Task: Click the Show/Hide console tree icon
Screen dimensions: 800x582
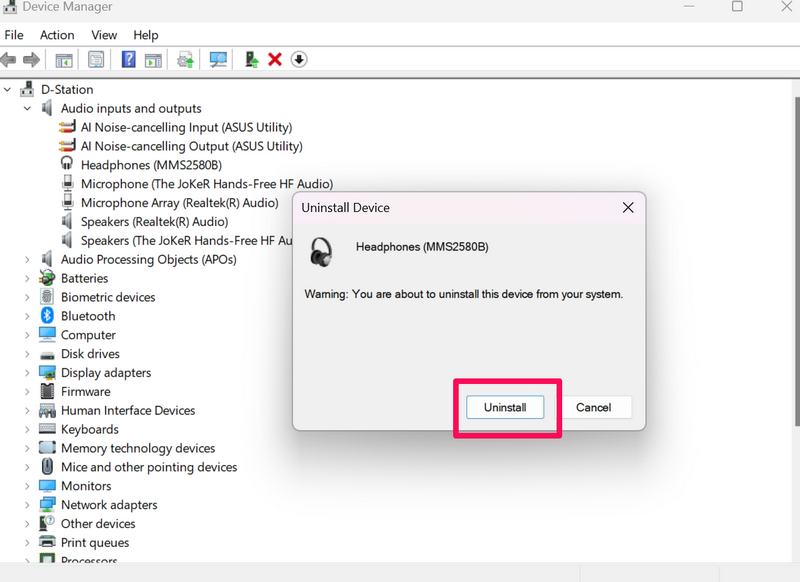Action: [64, 60]
